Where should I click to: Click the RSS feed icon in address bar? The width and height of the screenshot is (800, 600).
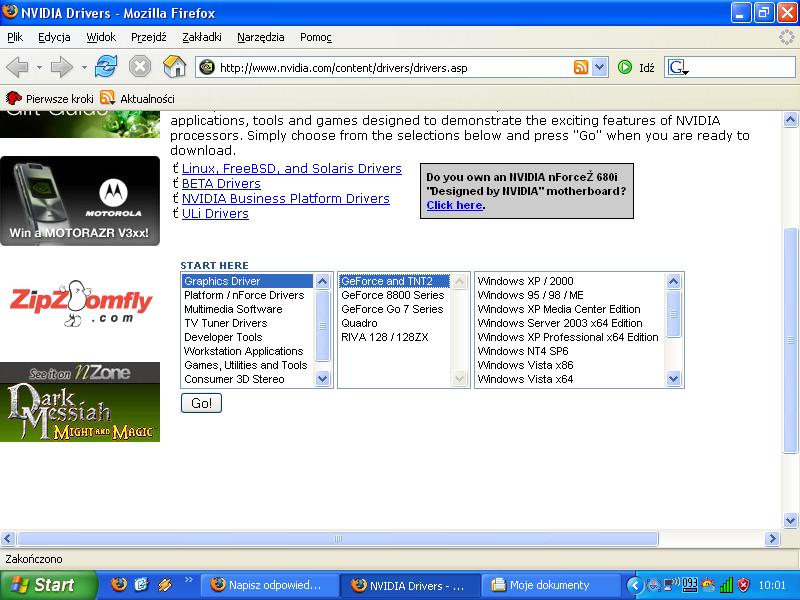click(581, 67)
